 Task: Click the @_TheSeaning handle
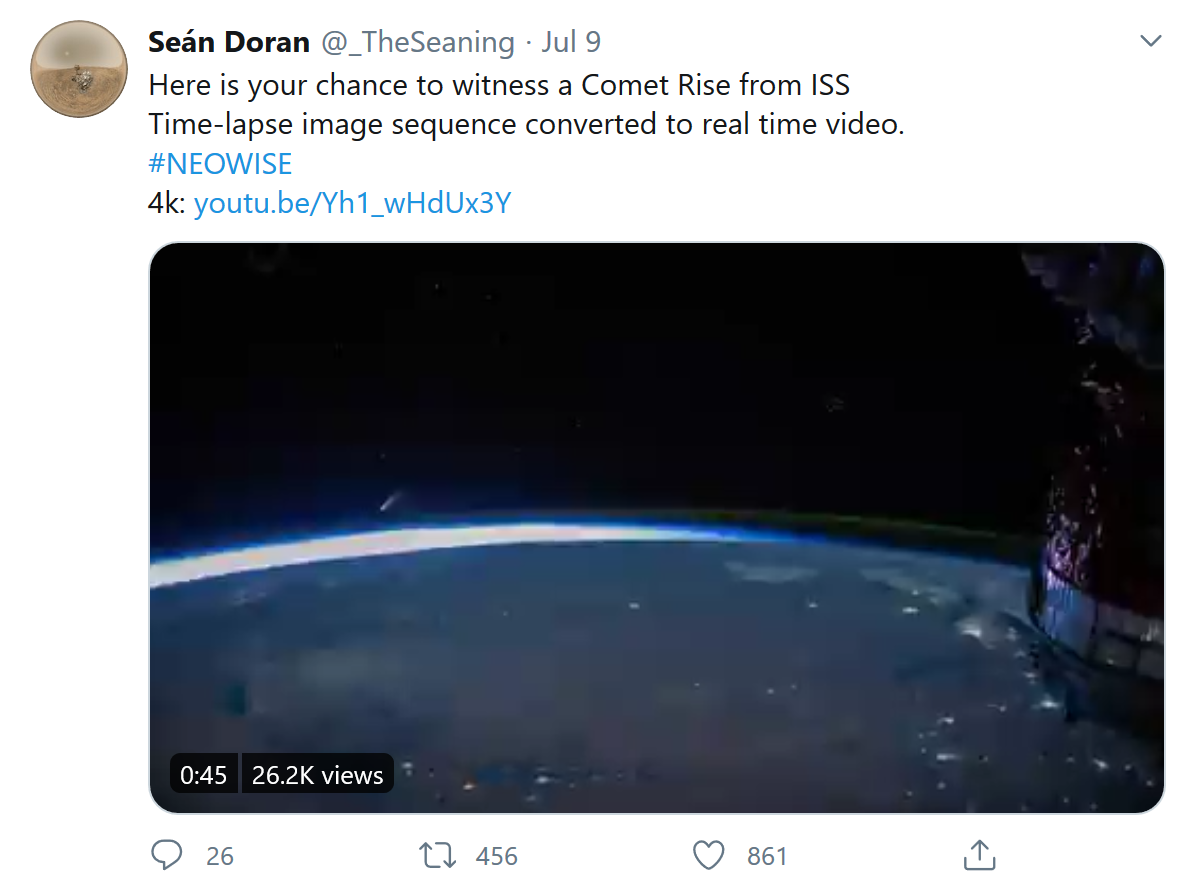pyautogui.click(x=417, y=42)
